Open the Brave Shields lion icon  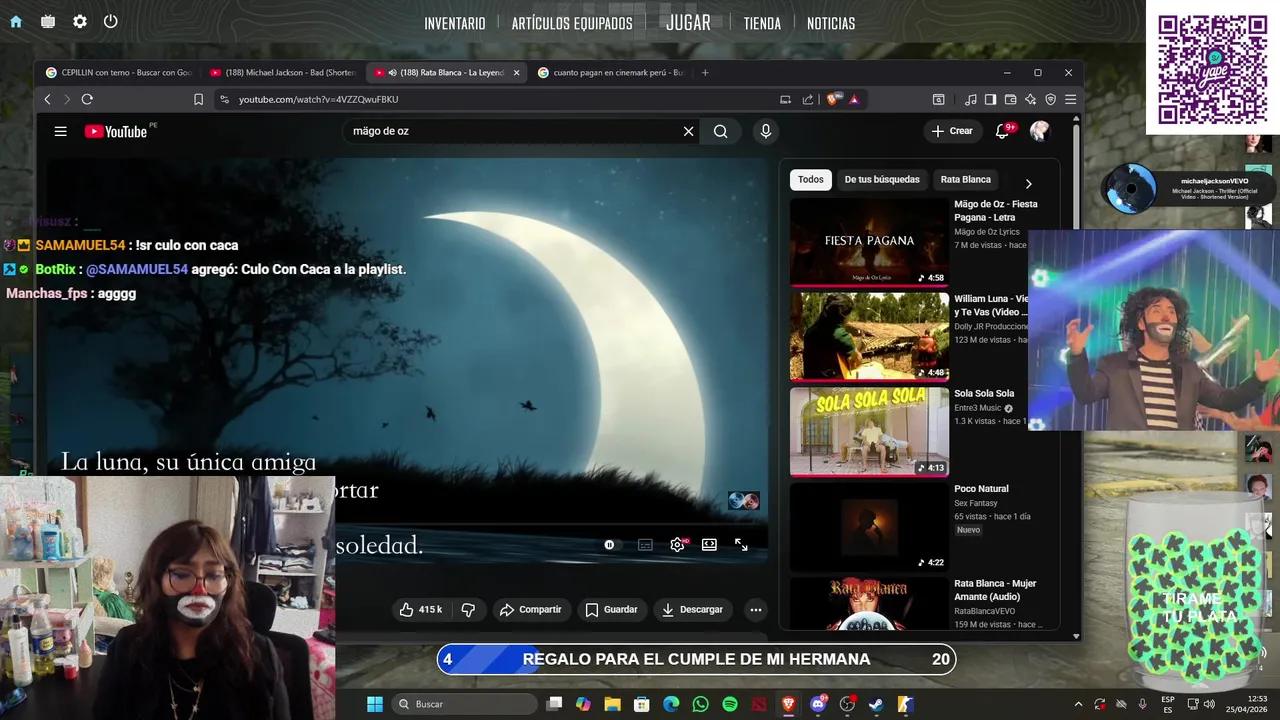pyautogui.click(x=832, y=99)
